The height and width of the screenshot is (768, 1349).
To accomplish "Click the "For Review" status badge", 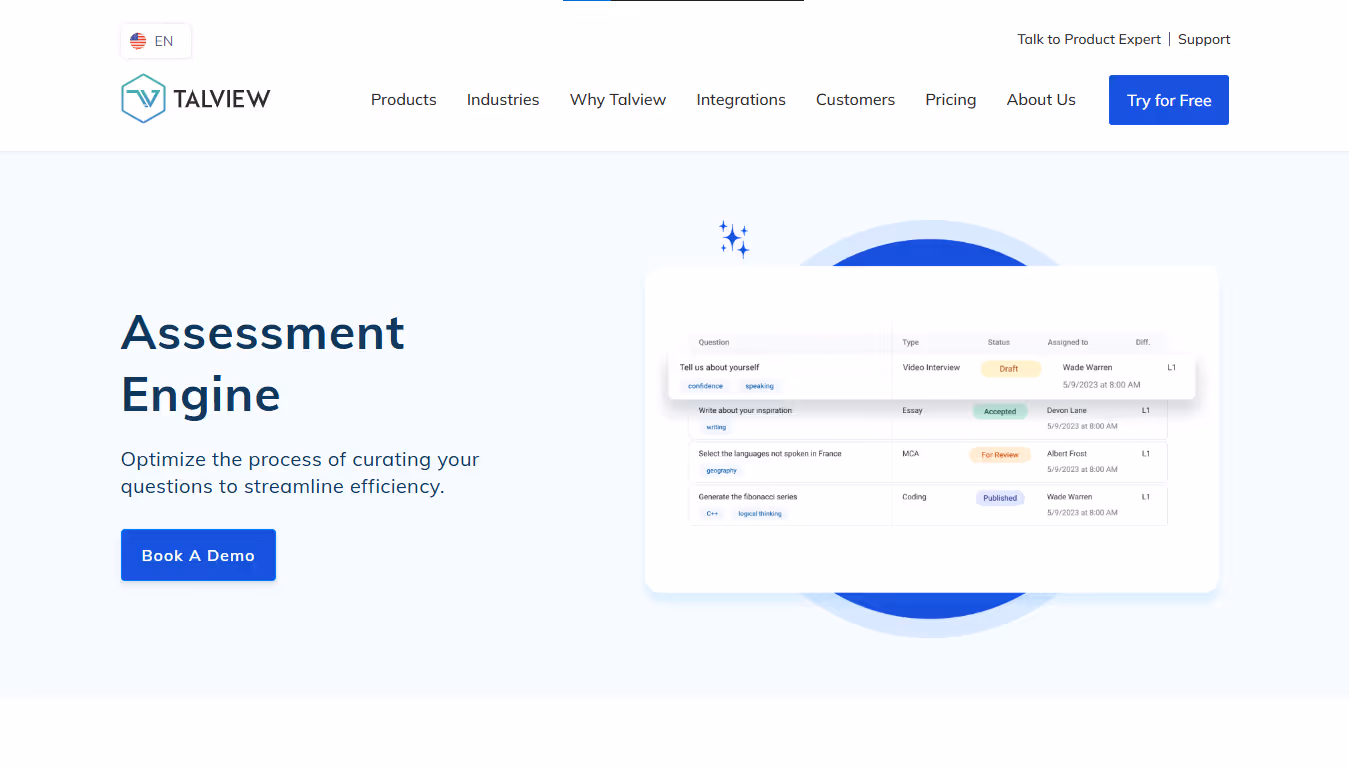I will click(1000, 454).
